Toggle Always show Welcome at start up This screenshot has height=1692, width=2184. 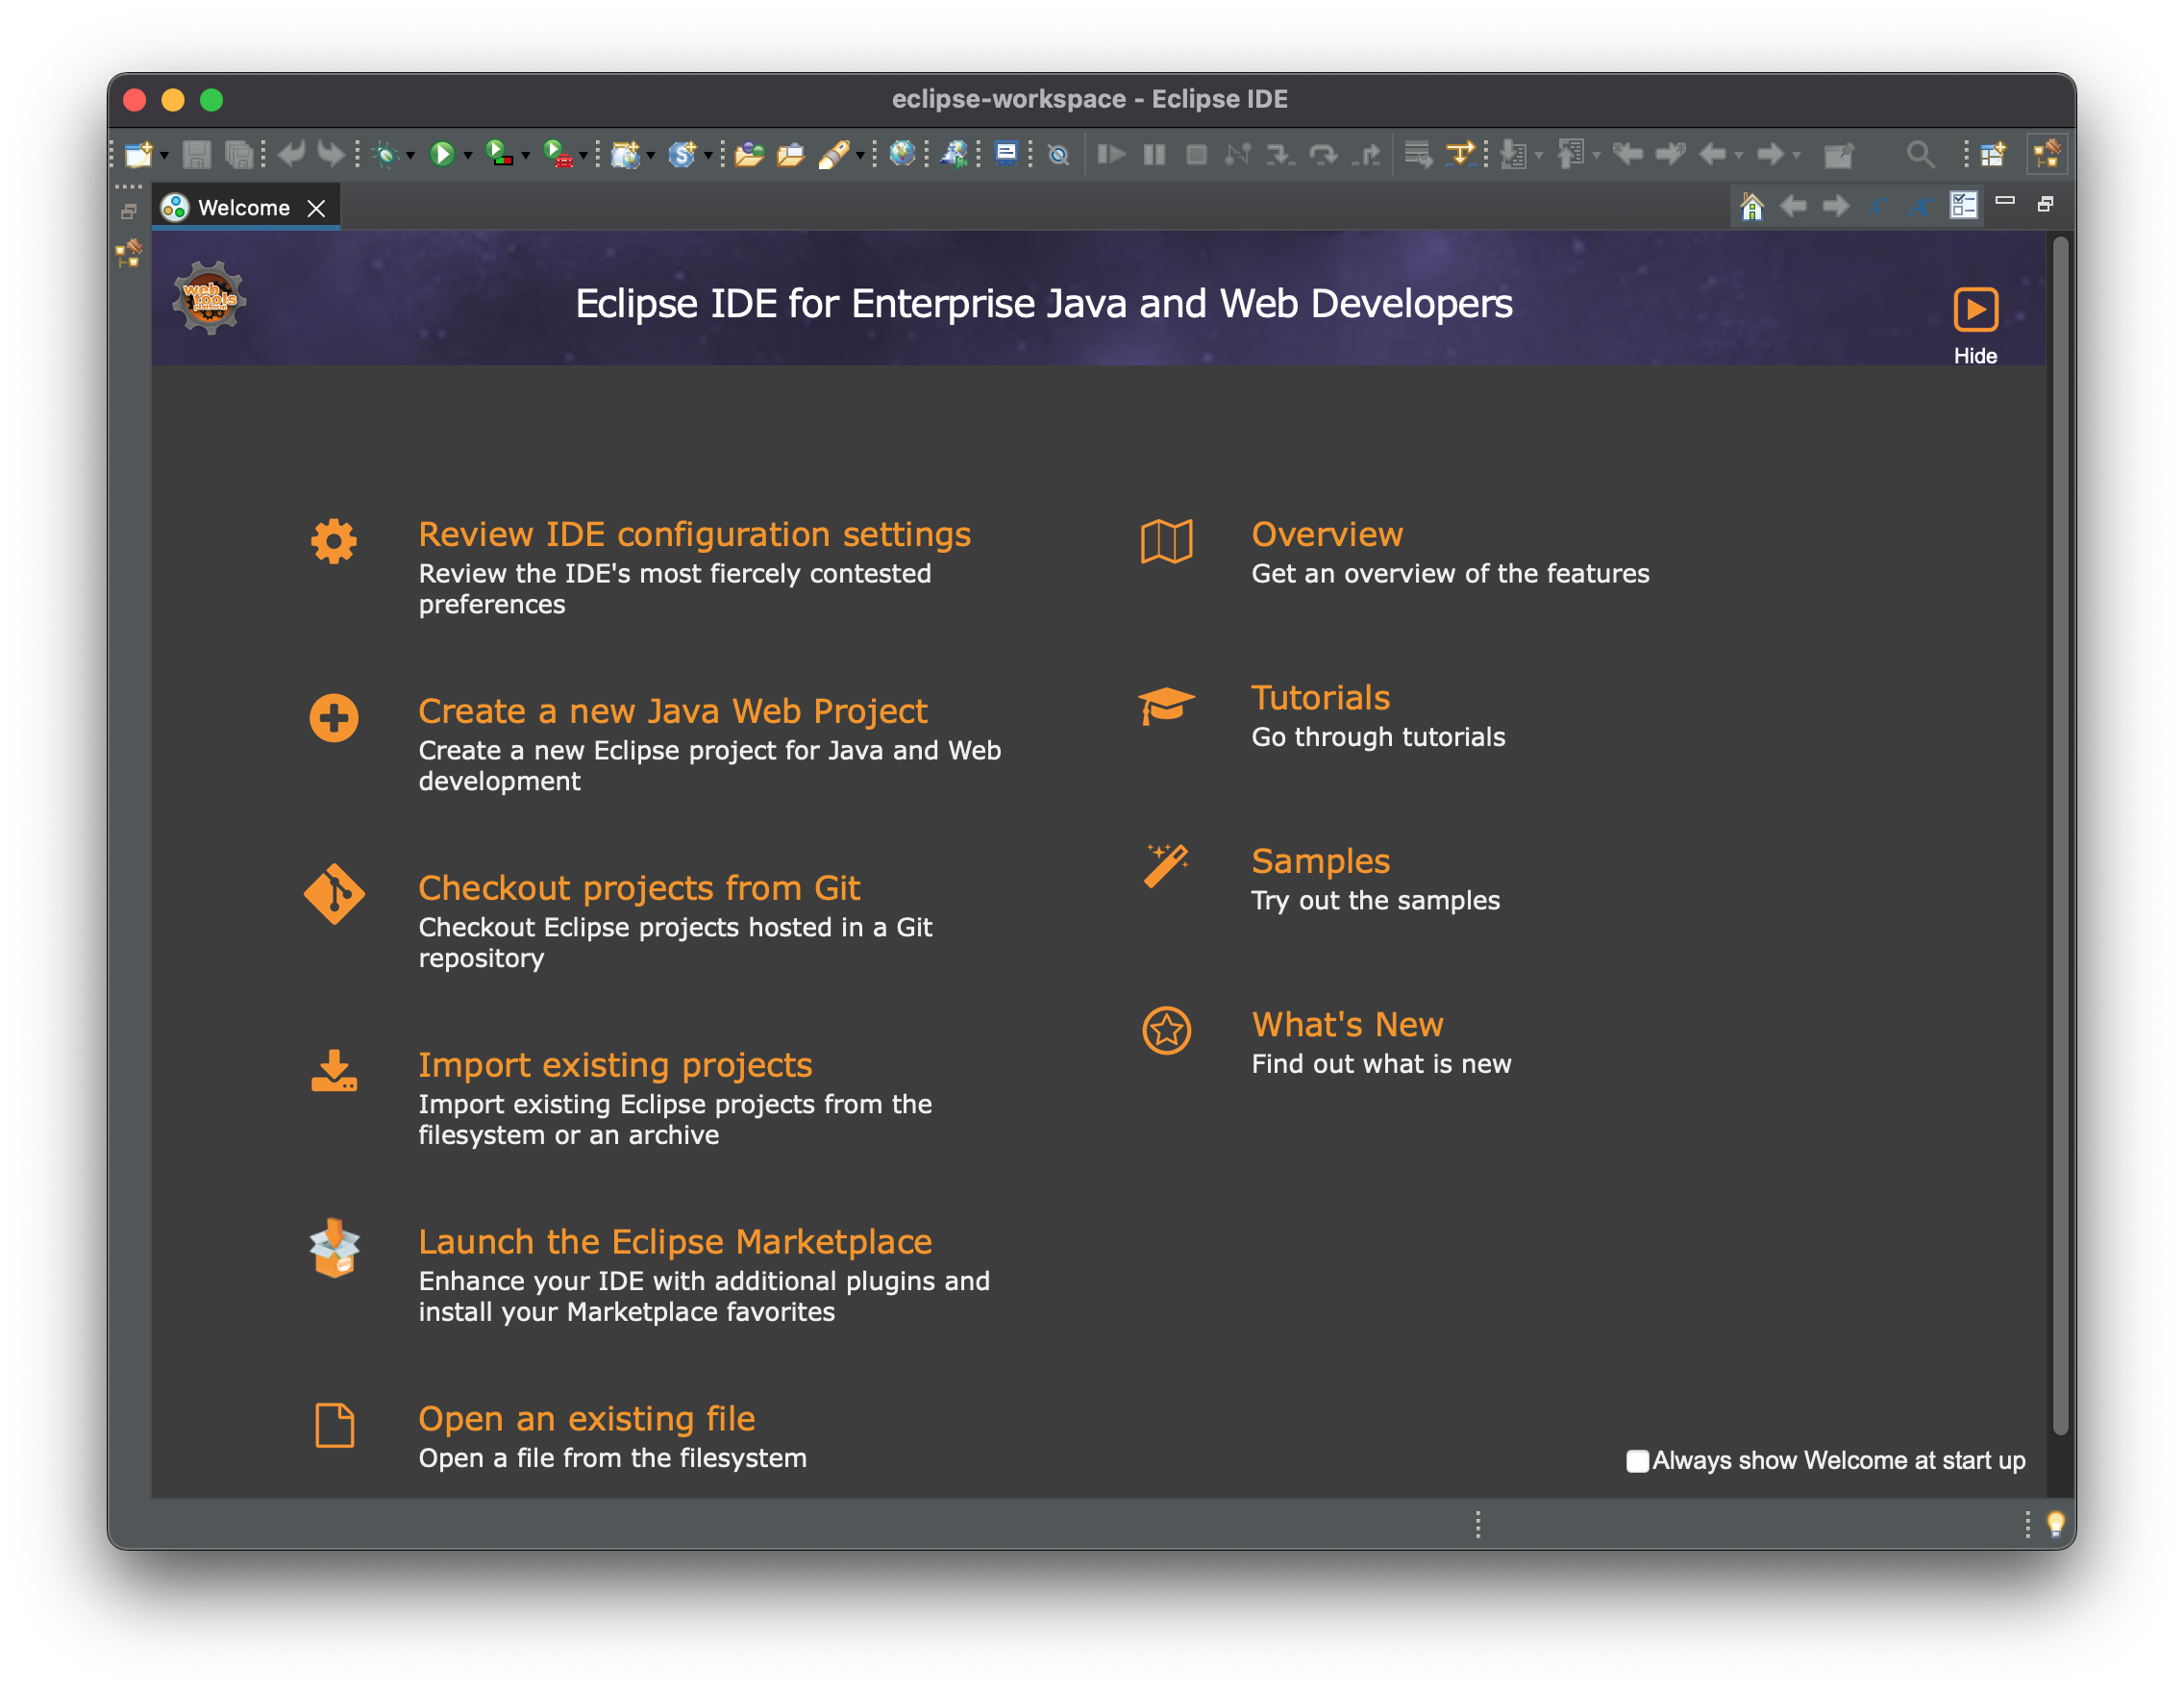click(1637, 1461)
